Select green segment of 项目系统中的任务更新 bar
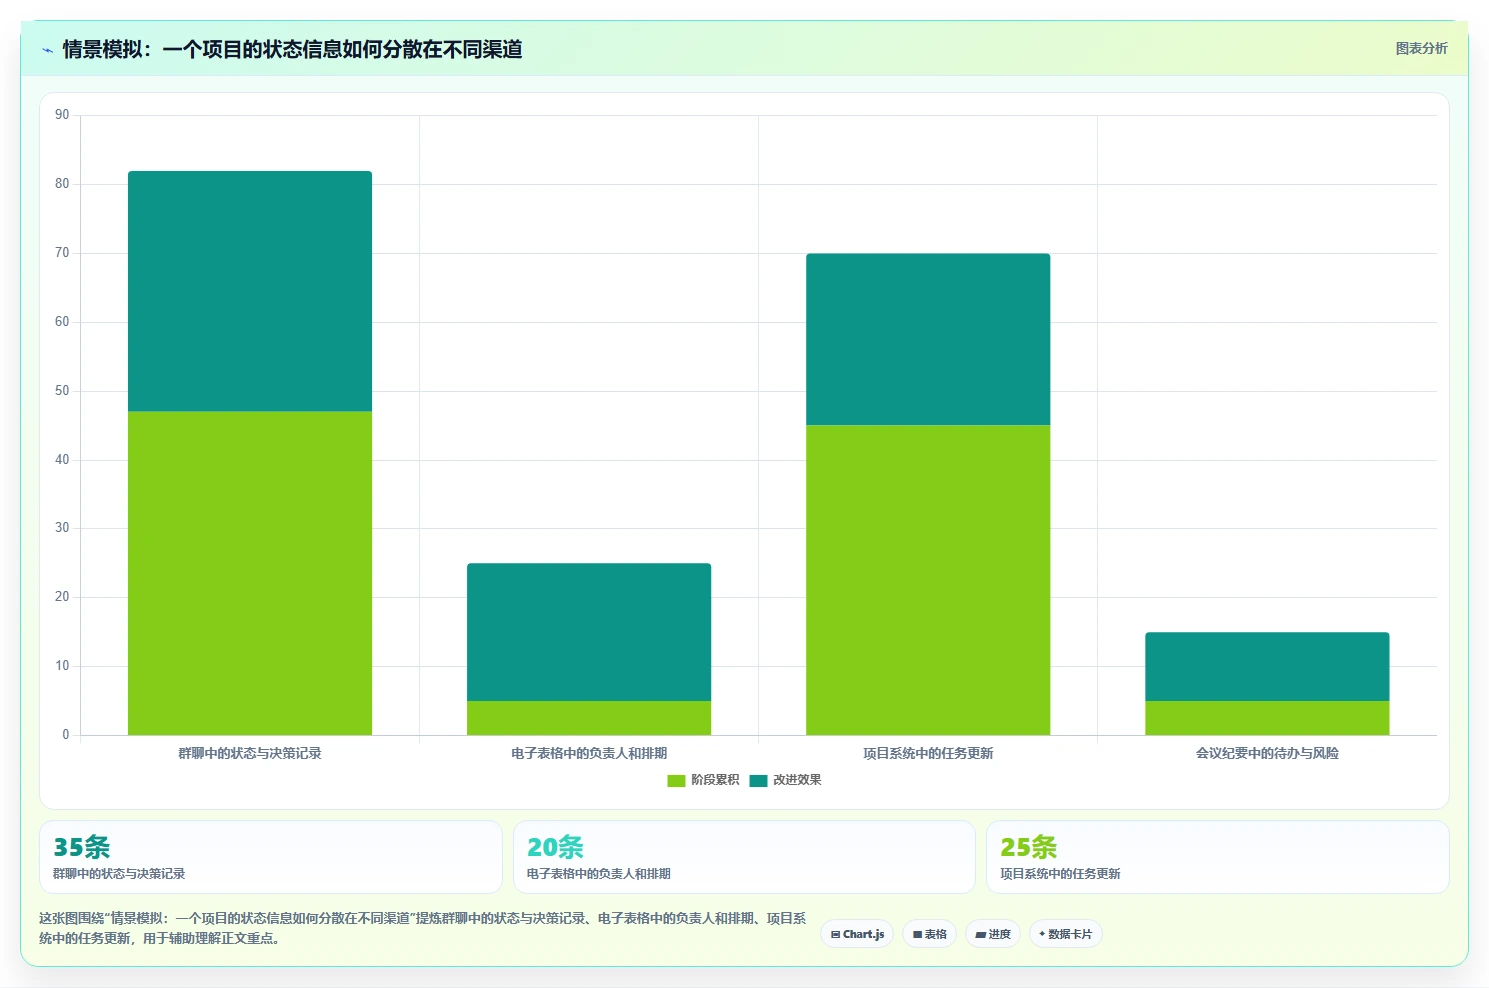Image resolution: width=1489 pixels, height=988 pixels. pos(928,580)
